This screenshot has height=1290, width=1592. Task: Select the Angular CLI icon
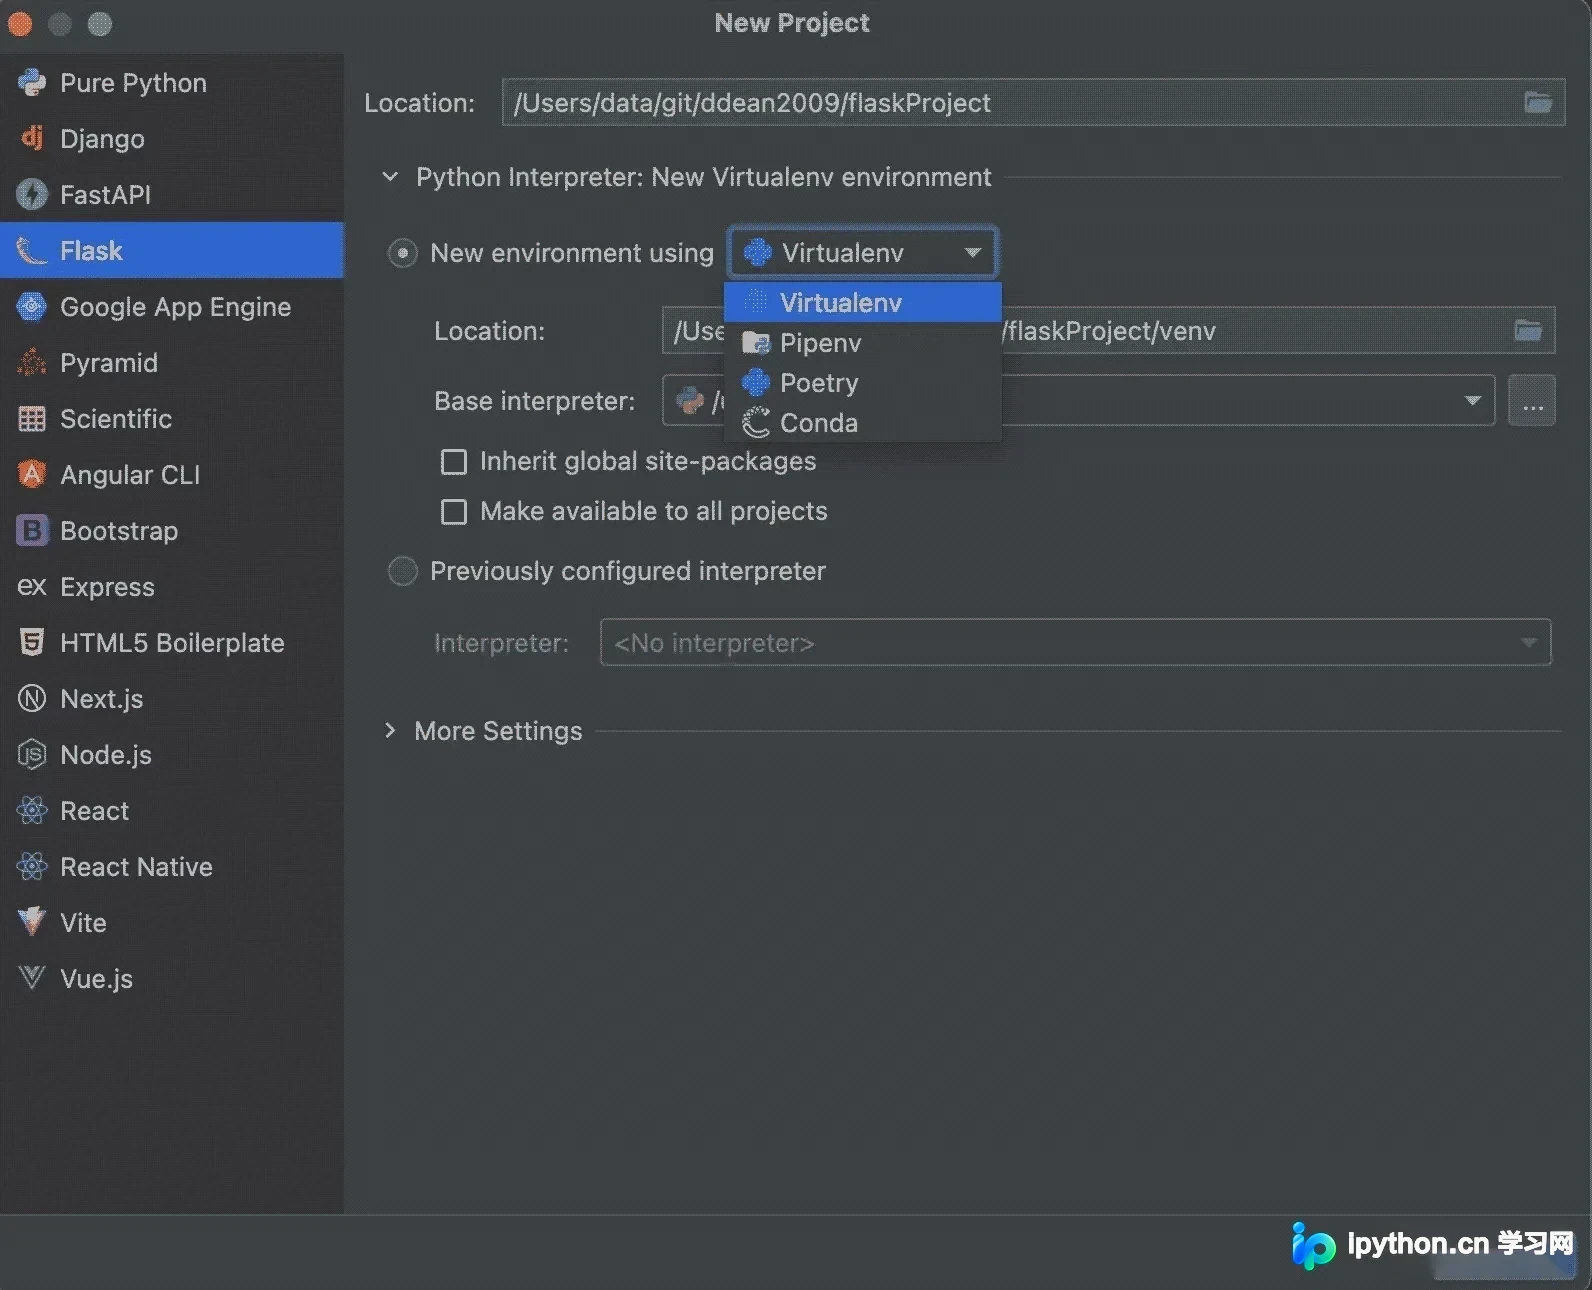coord(32,475)
